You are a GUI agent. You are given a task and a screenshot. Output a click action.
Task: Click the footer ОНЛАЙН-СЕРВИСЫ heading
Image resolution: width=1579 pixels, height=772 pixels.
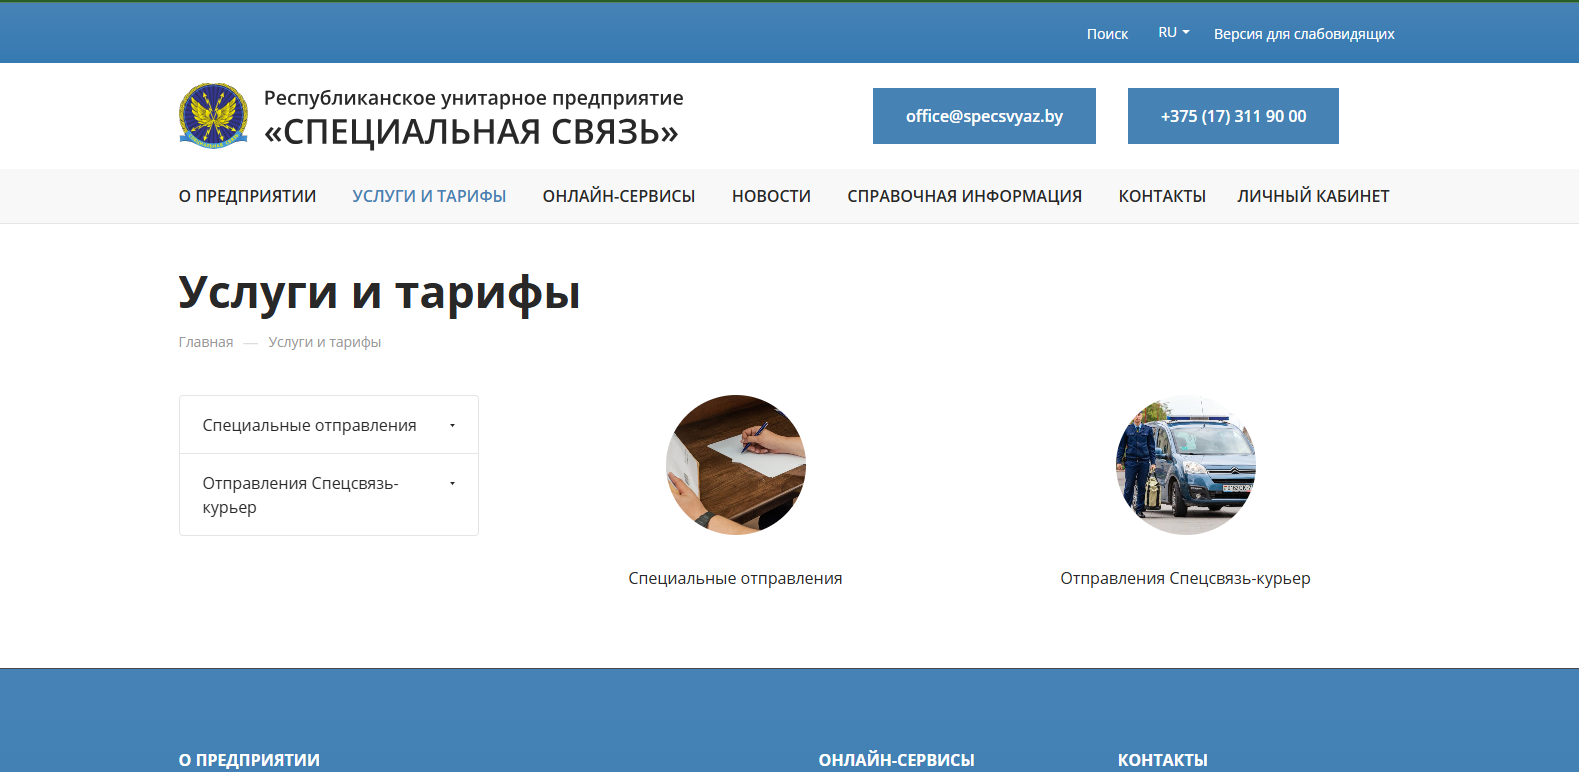point(896,760)
